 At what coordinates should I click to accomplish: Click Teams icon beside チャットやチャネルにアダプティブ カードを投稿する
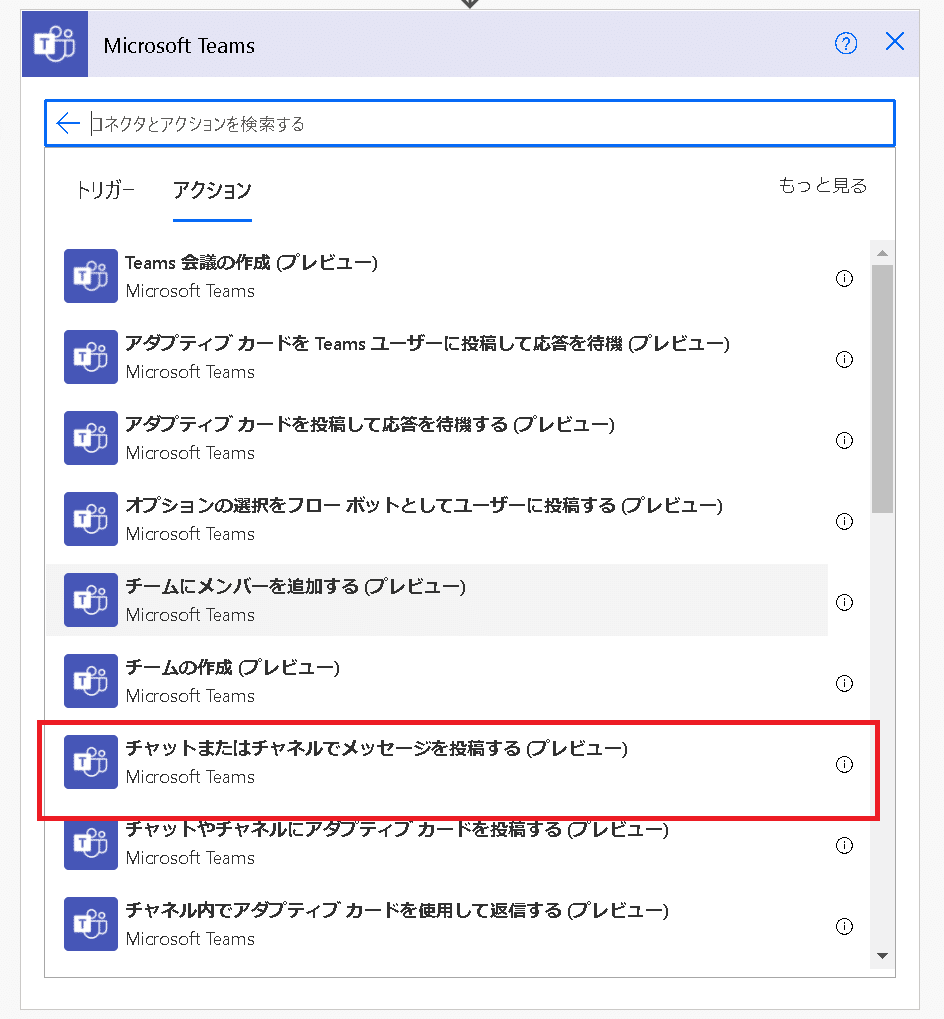tap(91, 843)
